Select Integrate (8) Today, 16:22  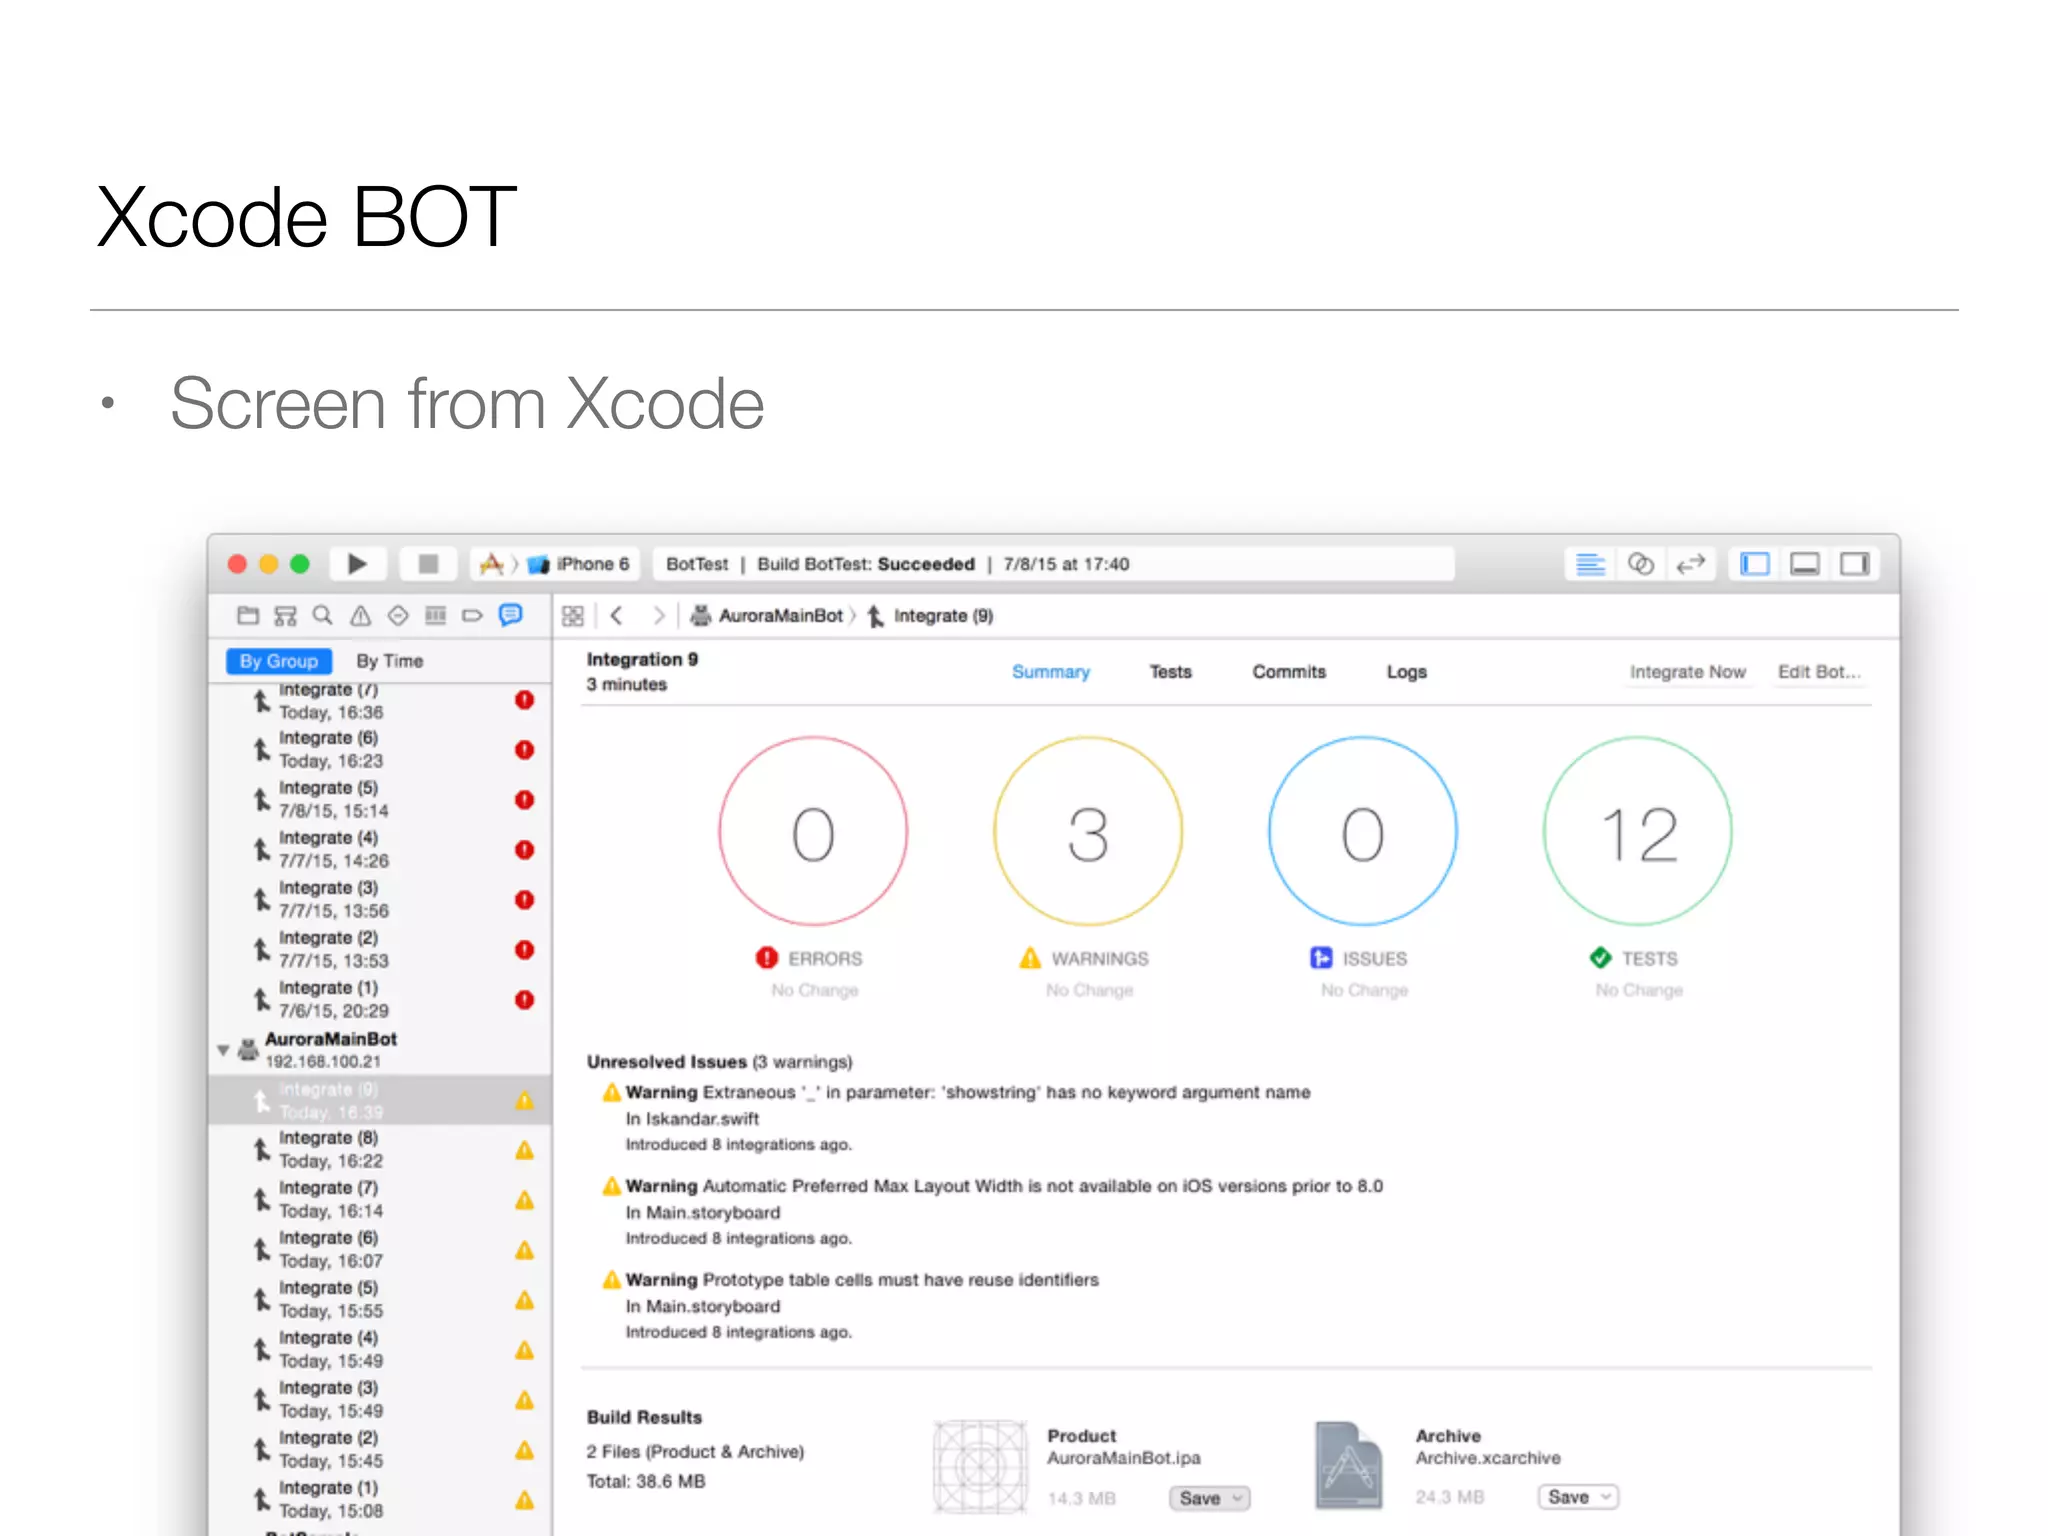coord(380,1150)
